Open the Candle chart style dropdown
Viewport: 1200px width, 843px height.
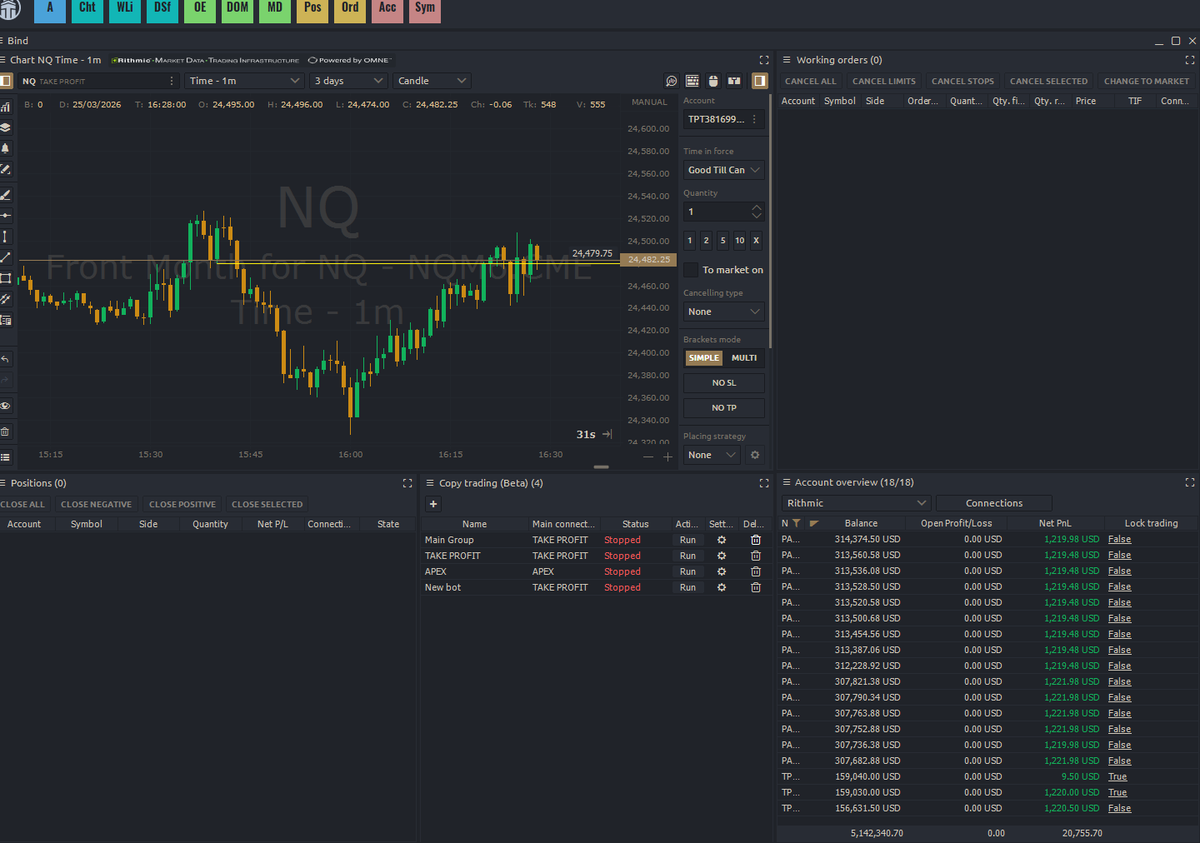(x=432, y=81)
